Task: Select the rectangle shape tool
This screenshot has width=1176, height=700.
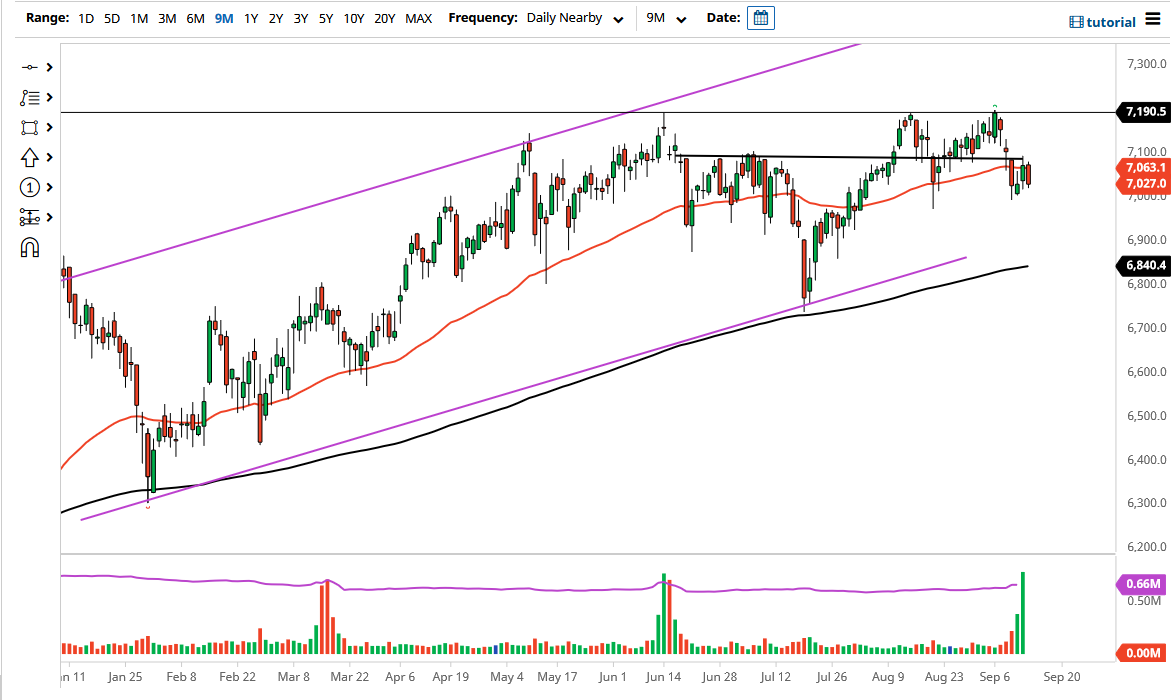Action: pos(28,127)
